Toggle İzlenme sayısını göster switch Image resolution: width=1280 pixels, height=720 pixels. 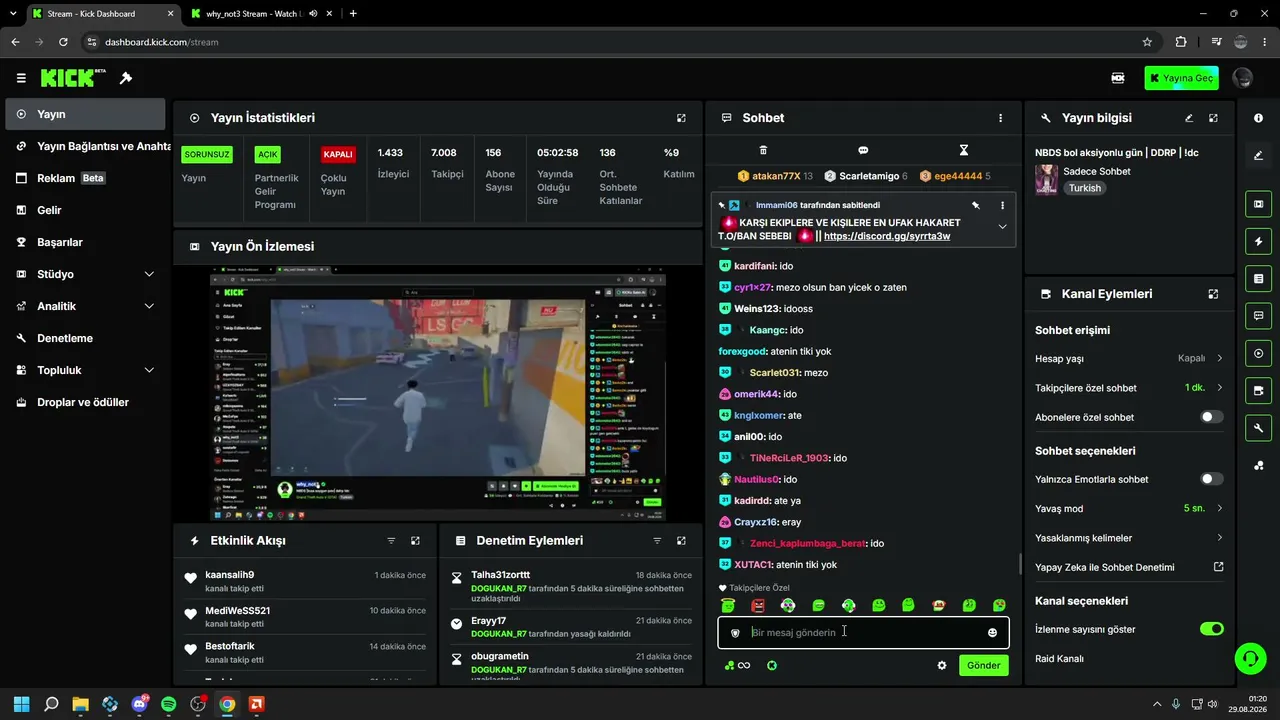(x=1211, y=629)
